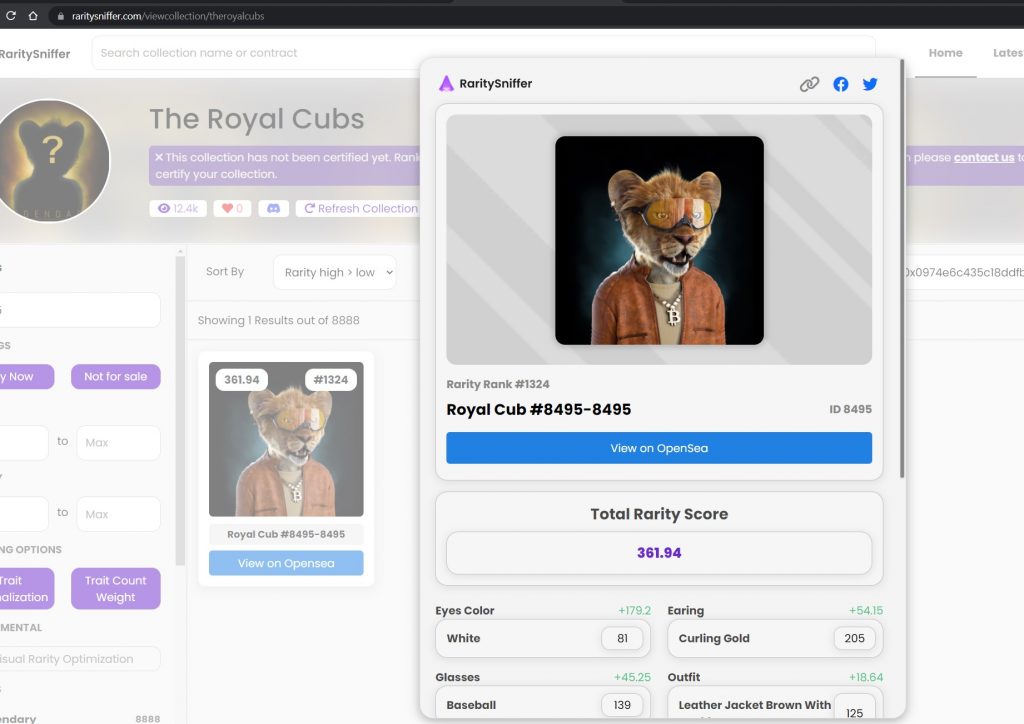Click the modal vertical scrollbar
Viewport: 1024px width, 724px height.
point(902,268)
